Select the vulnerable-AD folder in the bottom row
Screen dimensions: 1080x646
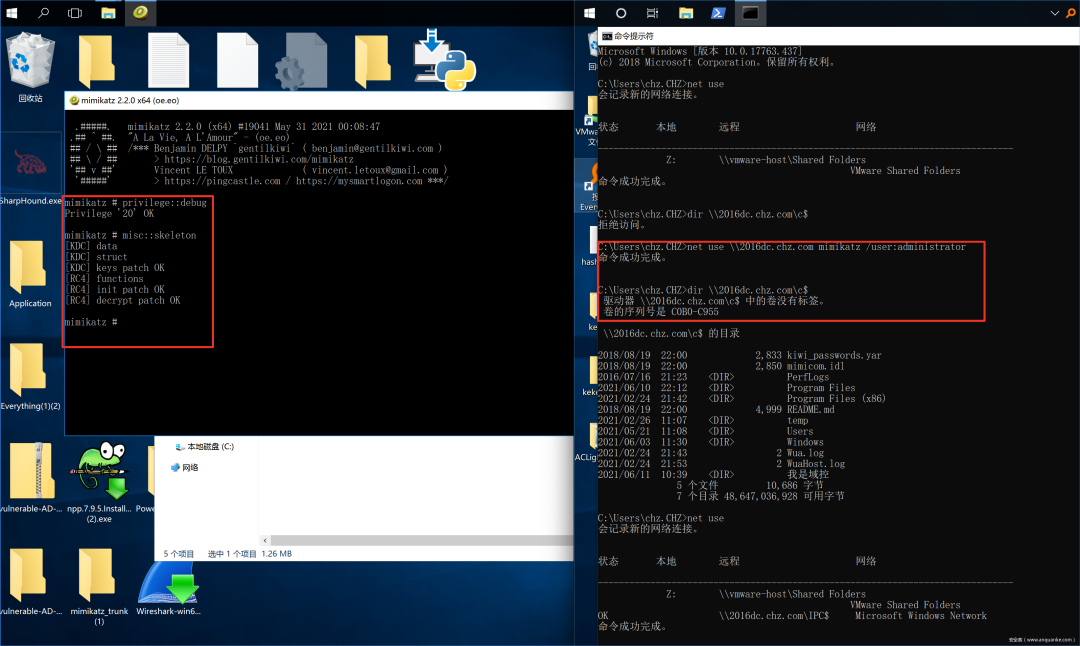30,582
